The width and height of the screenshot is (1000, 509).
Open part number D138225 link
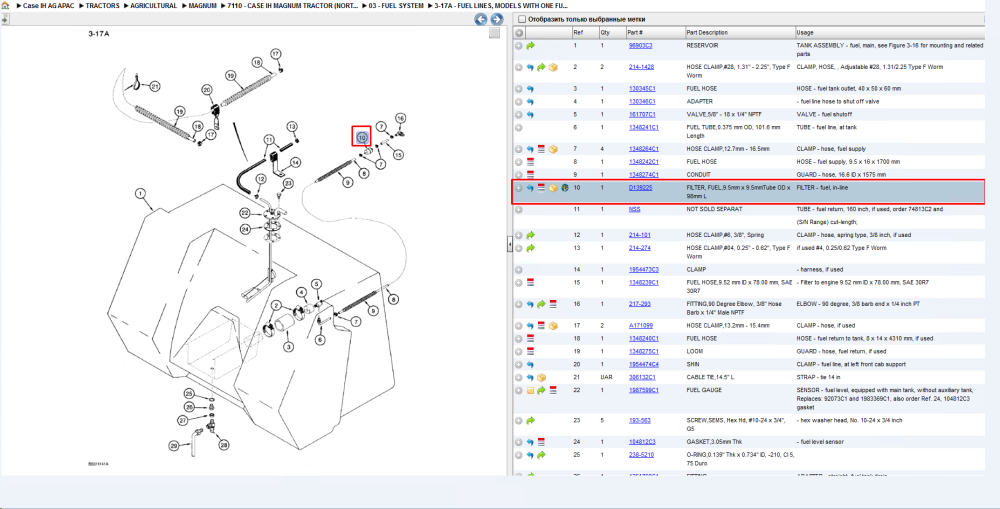[640, 188]
